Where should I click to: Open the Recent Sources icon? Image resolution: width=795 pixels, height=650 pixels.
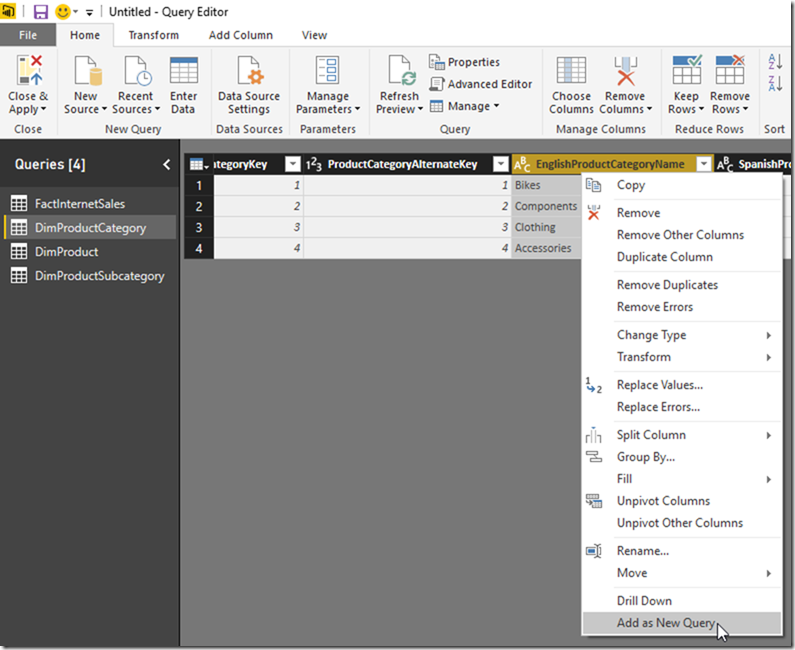(137, 70)
